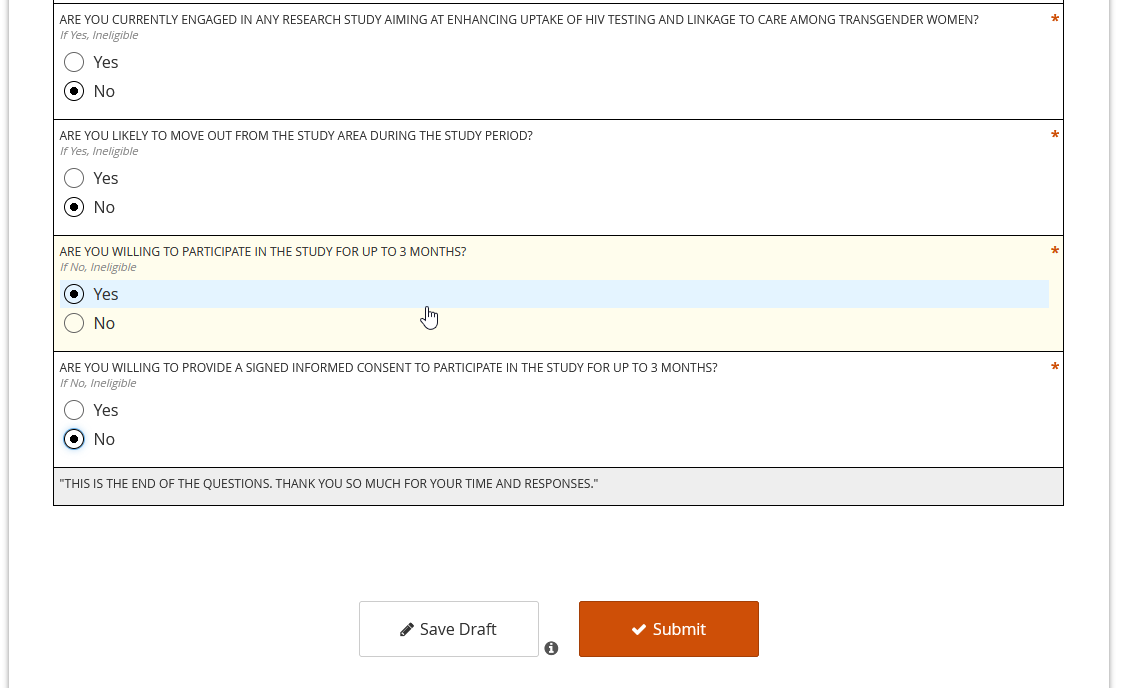Click the Save Draft button
This screenshot has height=688, width=1131.
coord(448,629)
